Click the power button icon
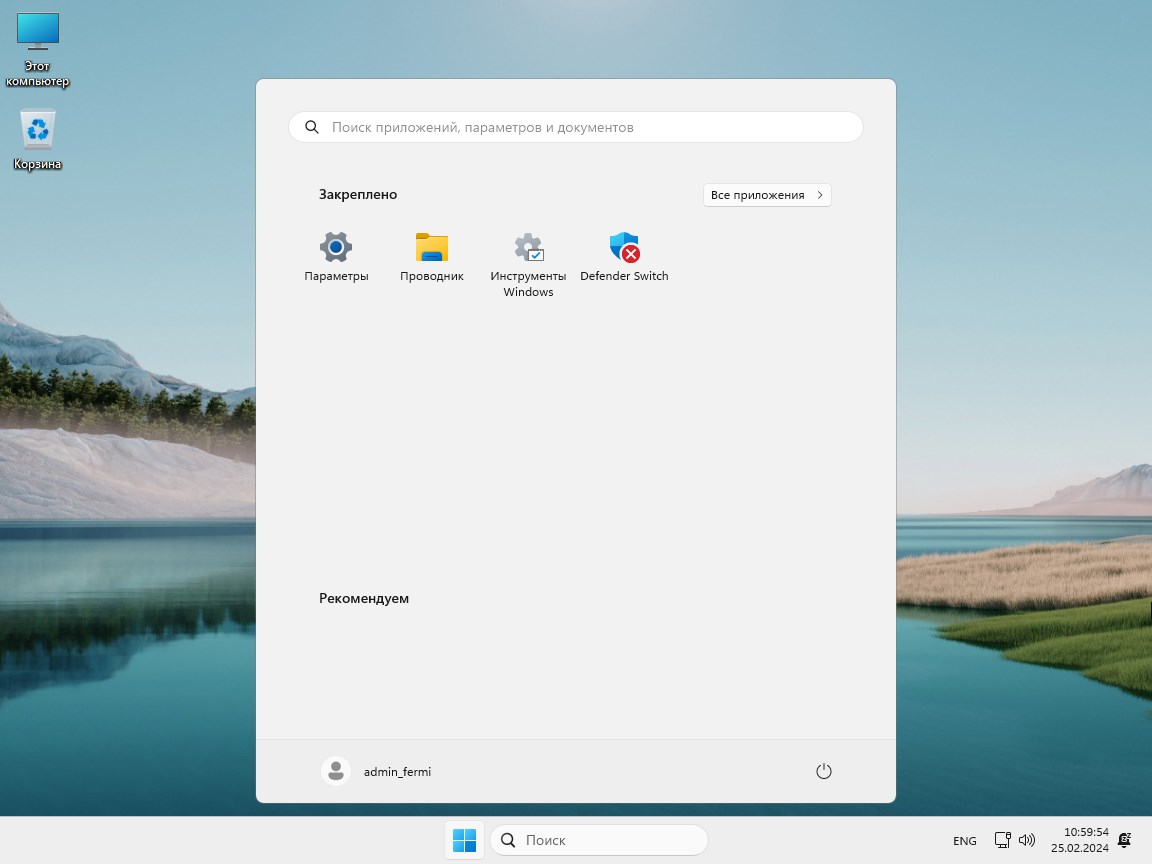Viewport: 1152px width, 864px height. point(824,771)
